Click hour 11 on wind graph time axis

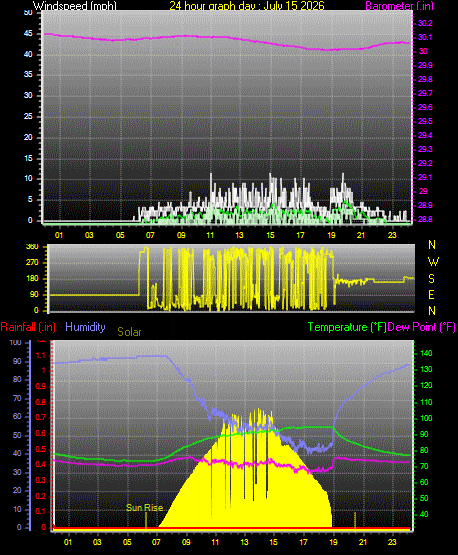[x=210, y=235]
